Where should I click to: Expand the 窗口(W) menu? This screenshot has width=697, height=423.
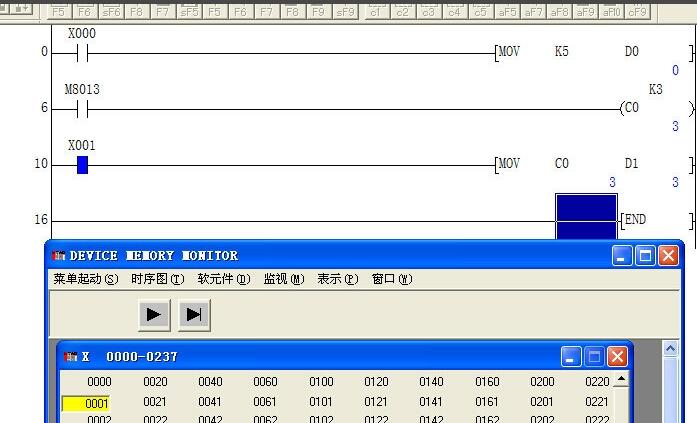(391, 280)
